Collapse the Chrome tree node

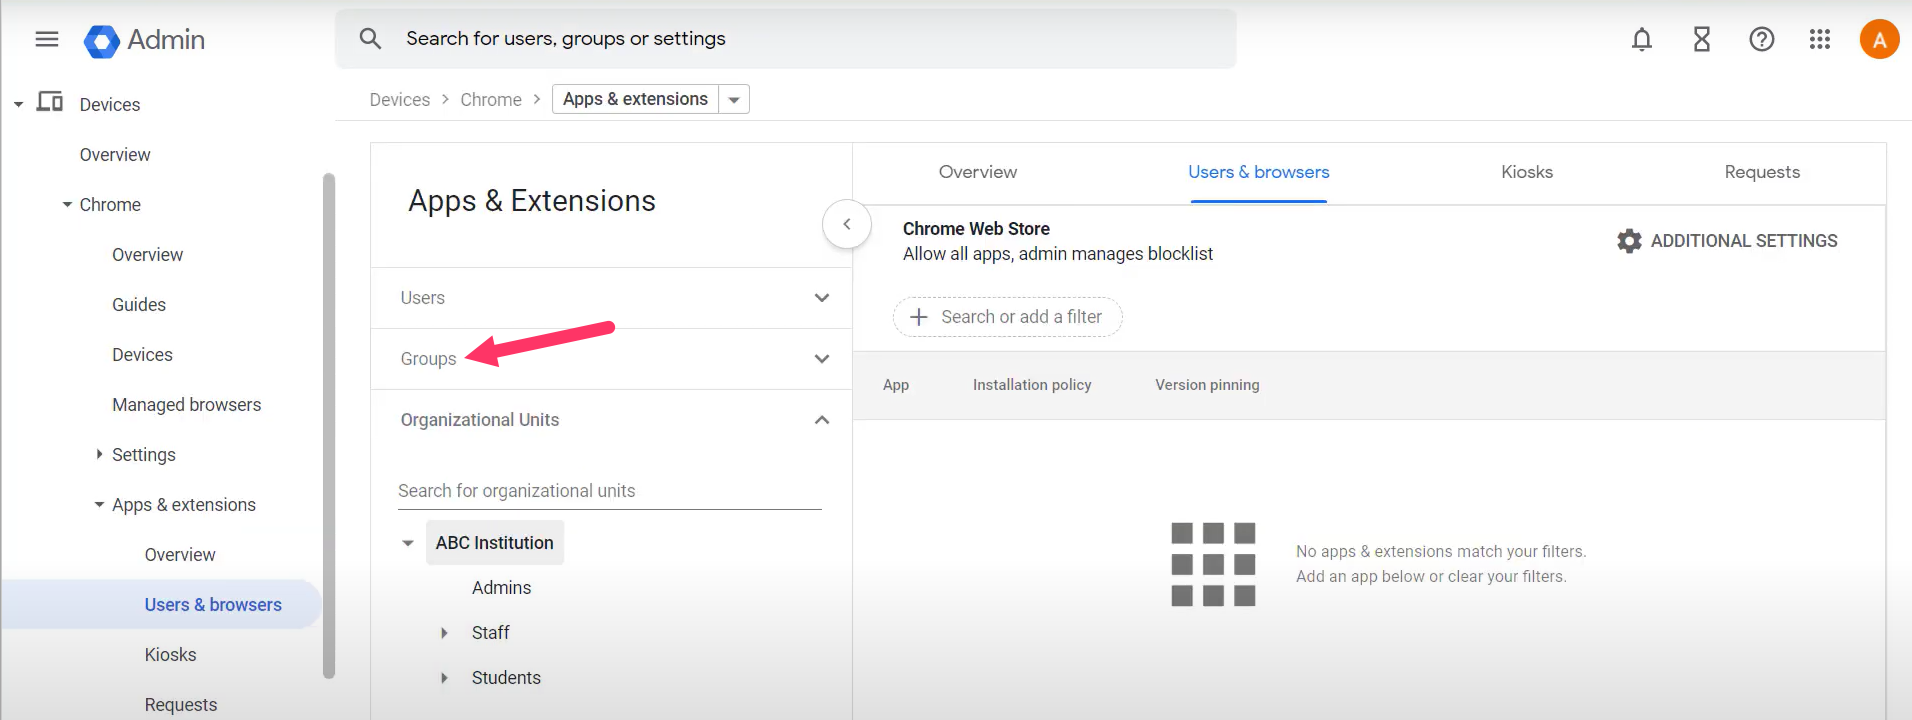pyautogui.click(x=67, y=205)
